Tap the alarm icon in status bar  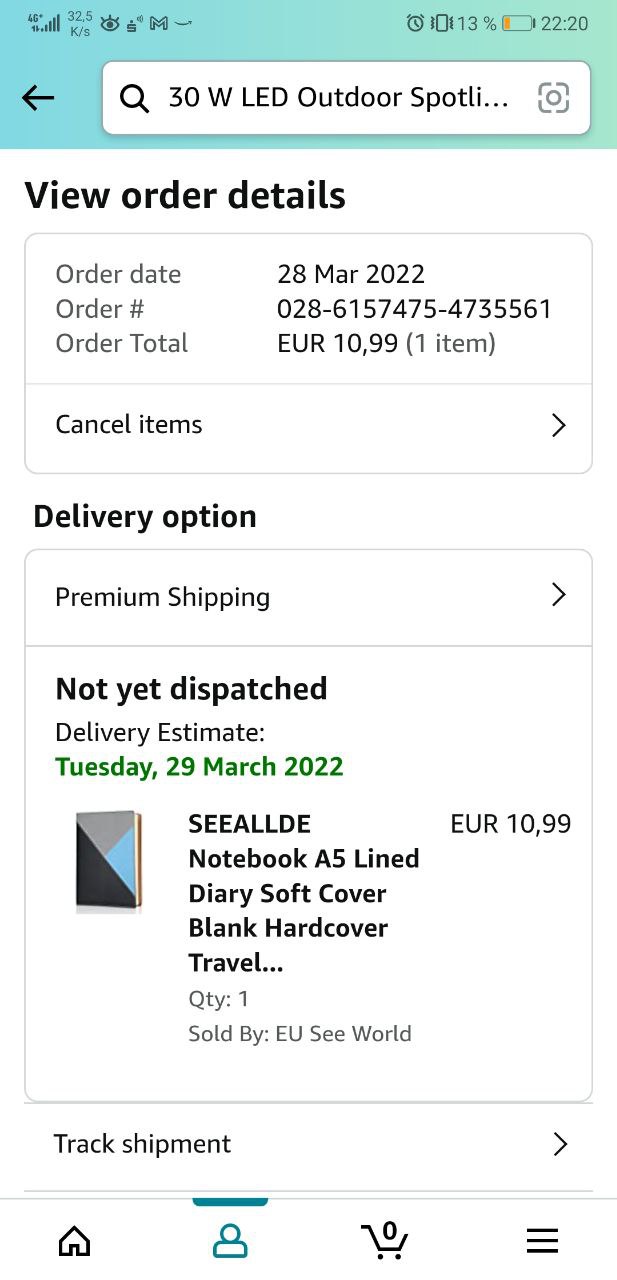click(x=415, y=23)
